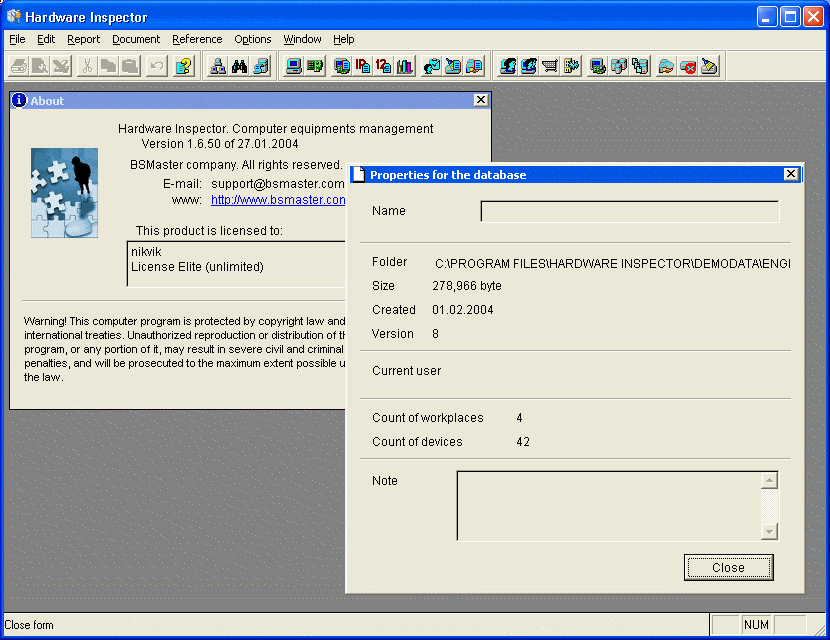Click the blue monitor workplace icon
The image size is (830, 640).
pyautogui.click(x=293, y=66)
